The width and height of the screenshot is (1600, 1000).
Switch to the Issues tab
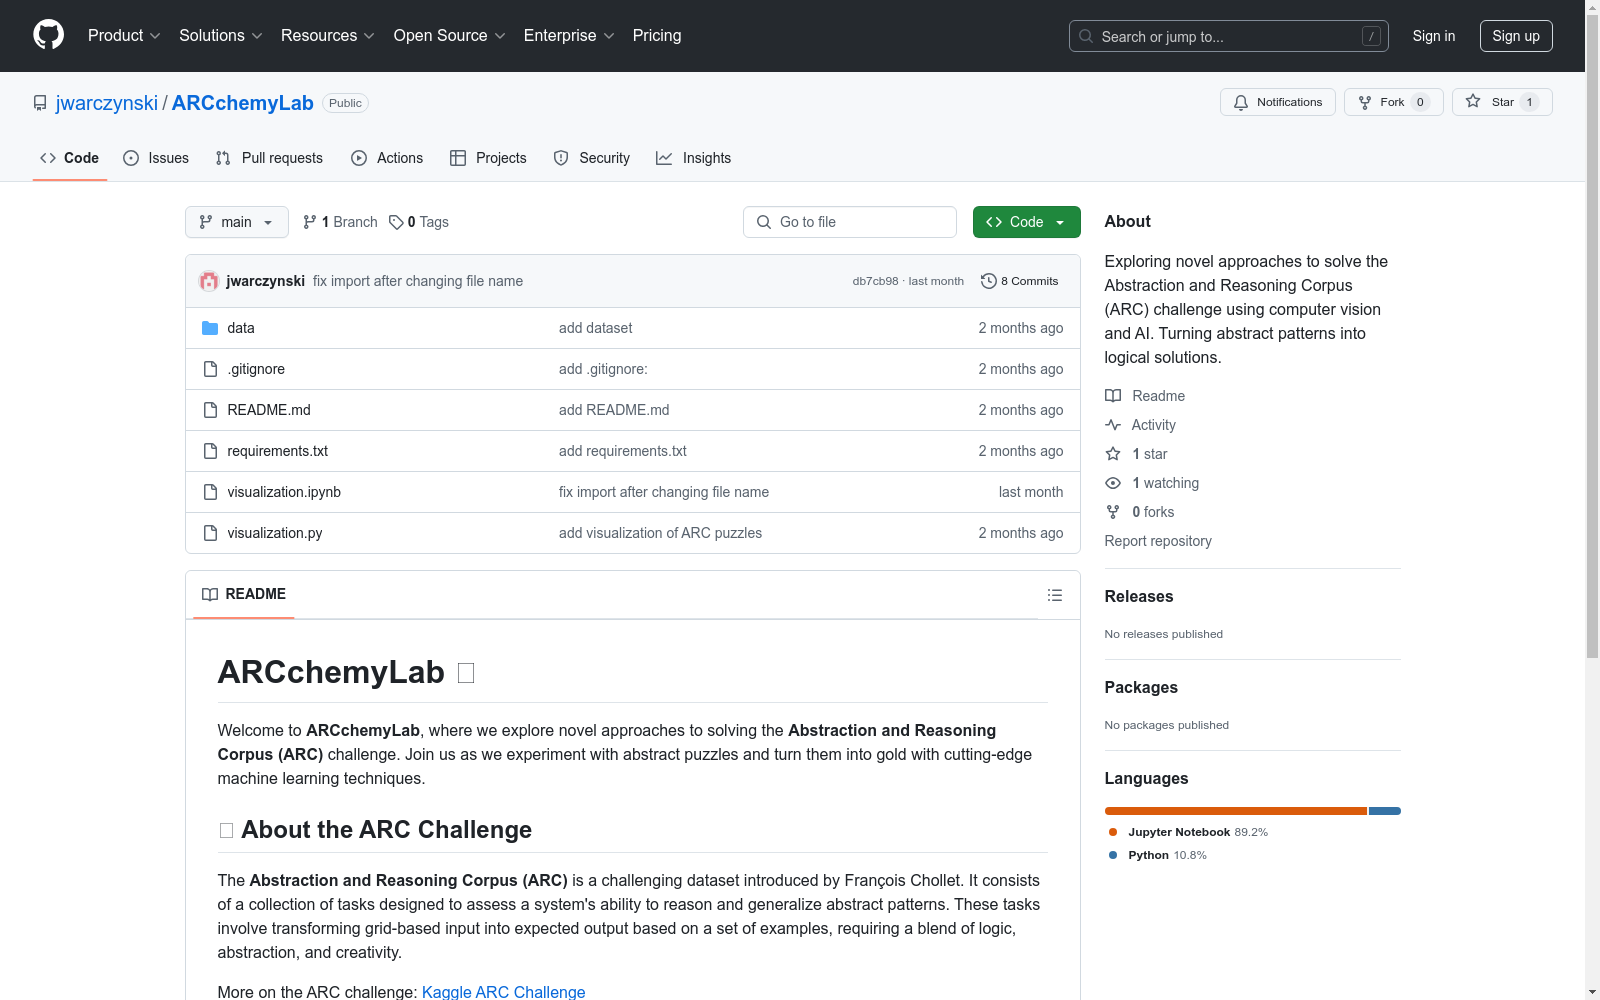click(x=156, y=158)
